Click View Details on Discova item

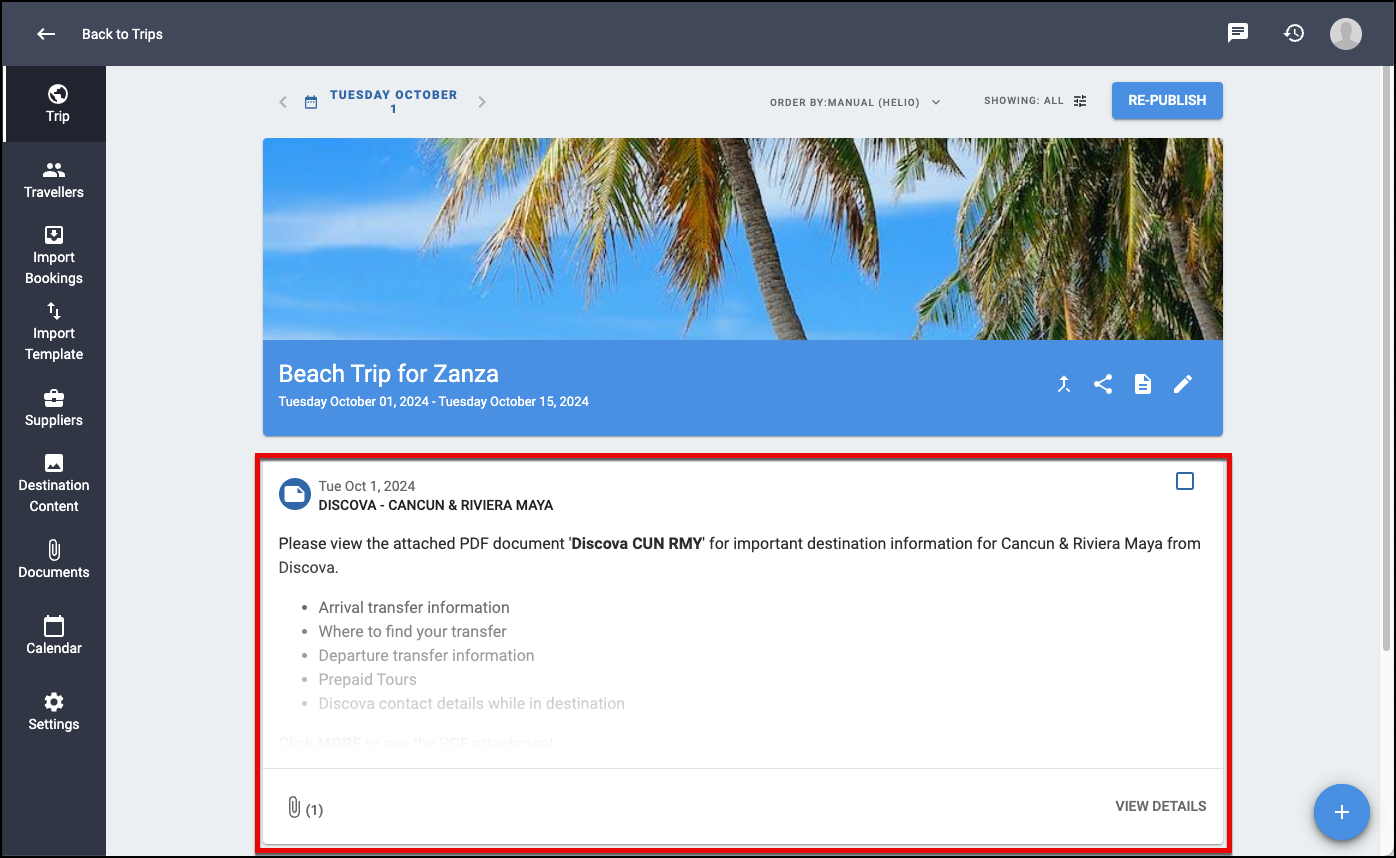coord(1161,806)
